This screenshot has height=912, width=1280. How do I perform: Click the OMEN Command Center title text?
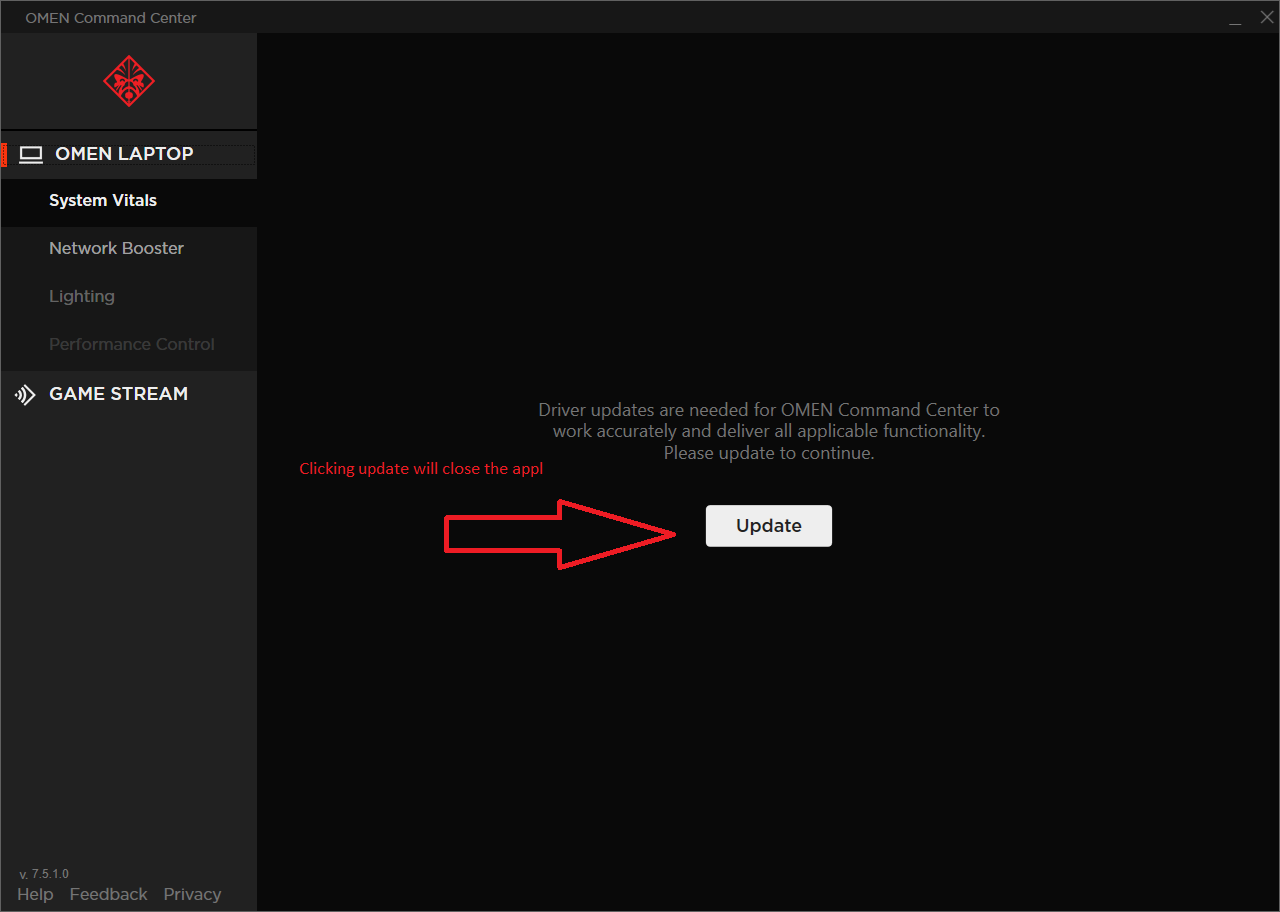tap(111, 18)
